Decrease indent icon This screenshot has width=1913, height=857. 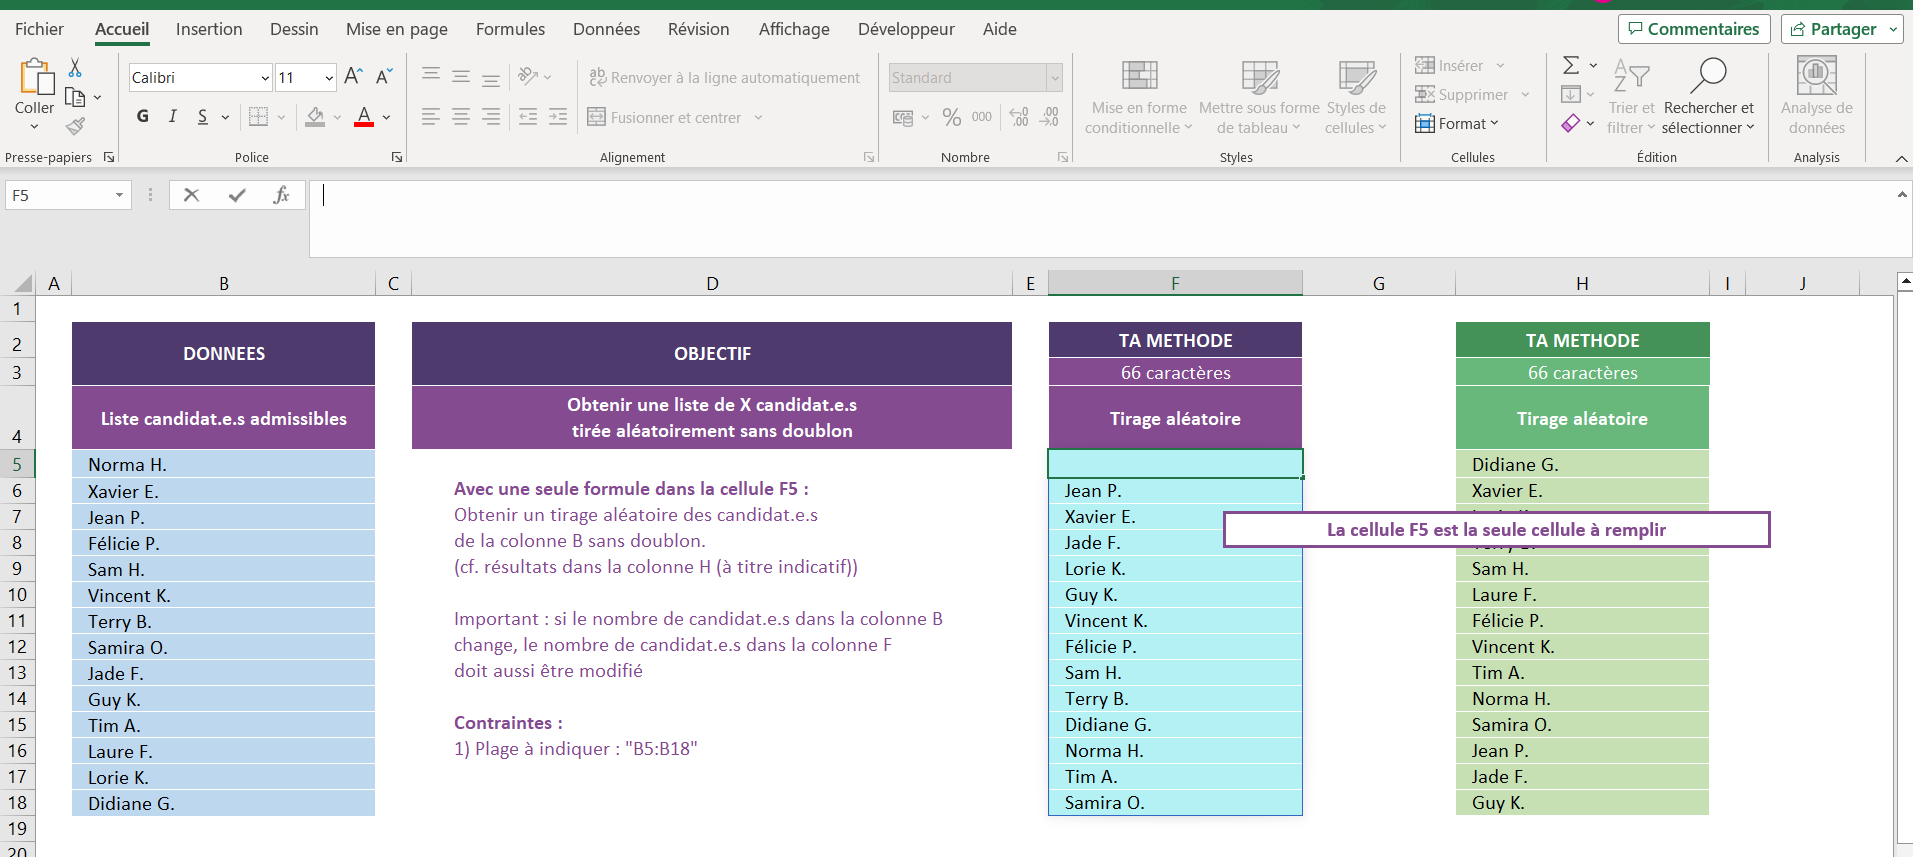coord(528,117)
